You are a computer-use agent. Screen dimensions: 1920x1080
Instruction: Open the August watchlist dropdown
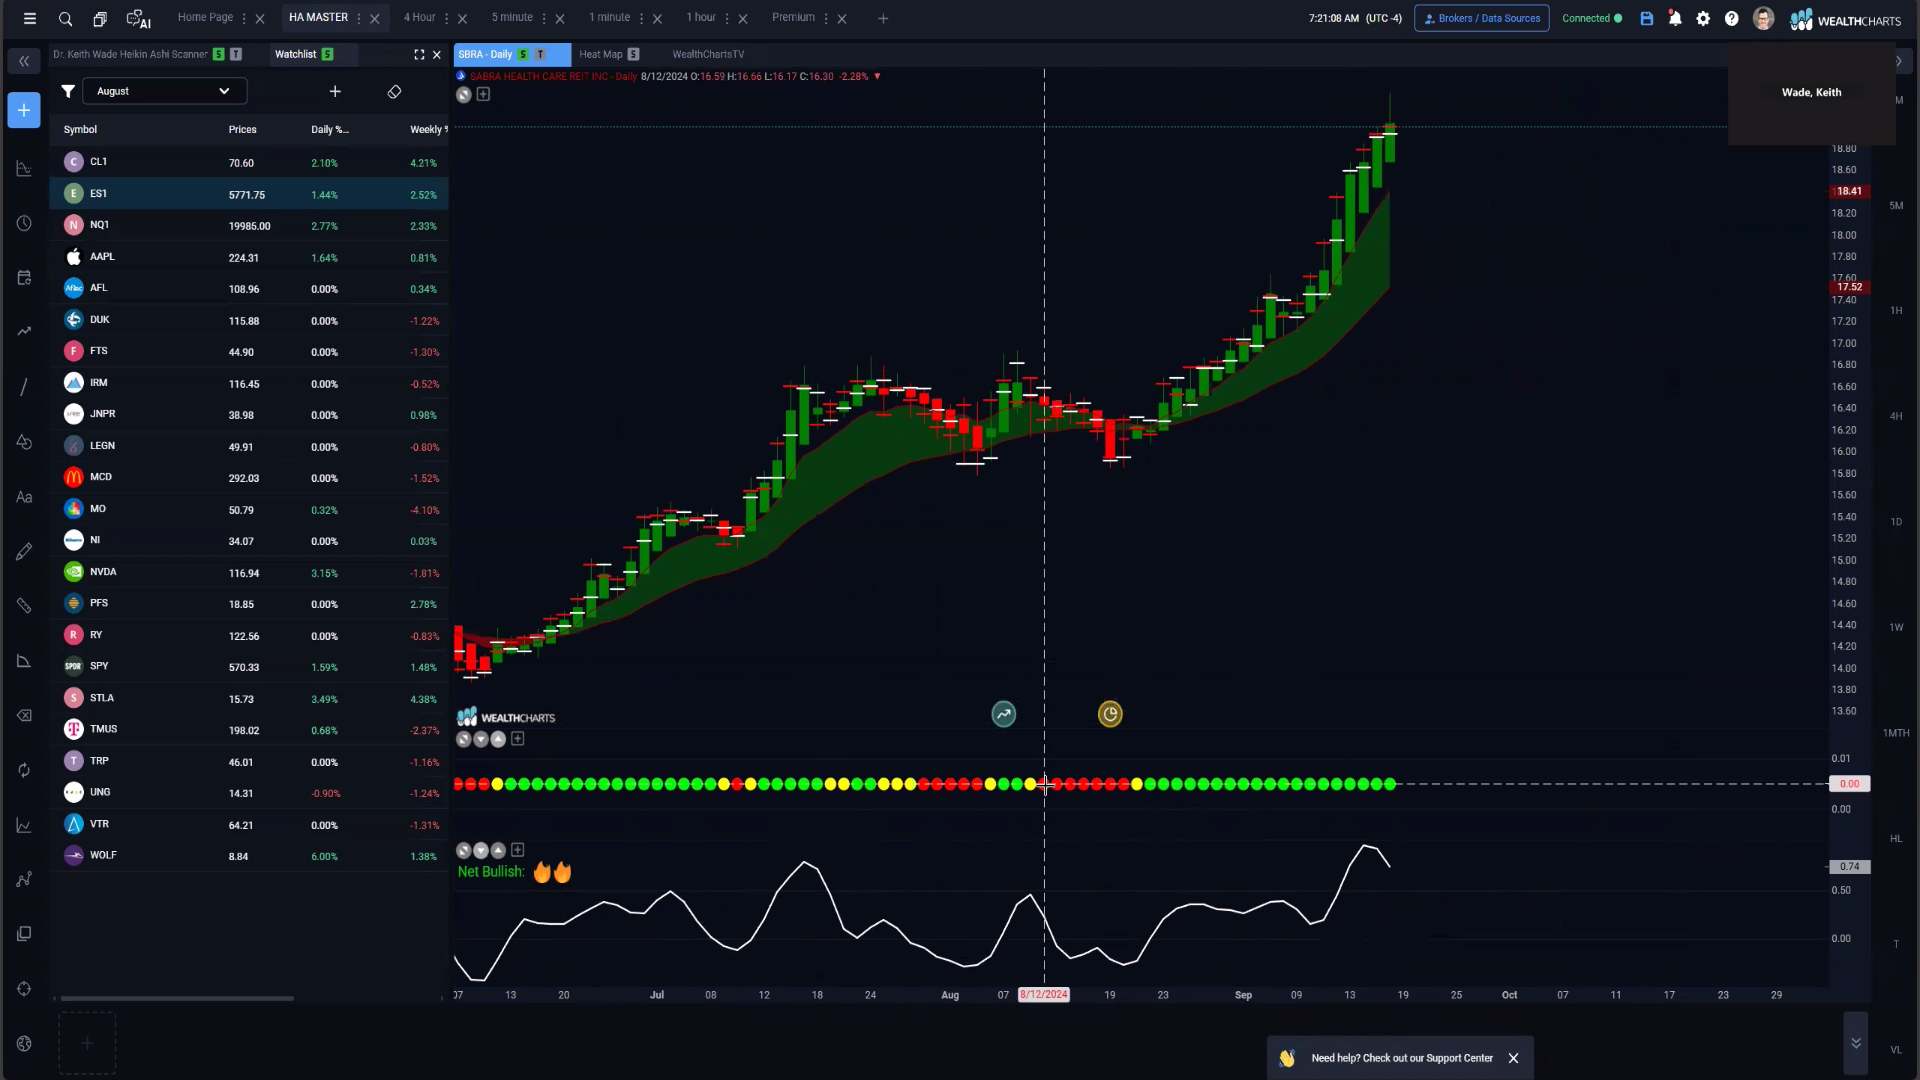[164, 91]
